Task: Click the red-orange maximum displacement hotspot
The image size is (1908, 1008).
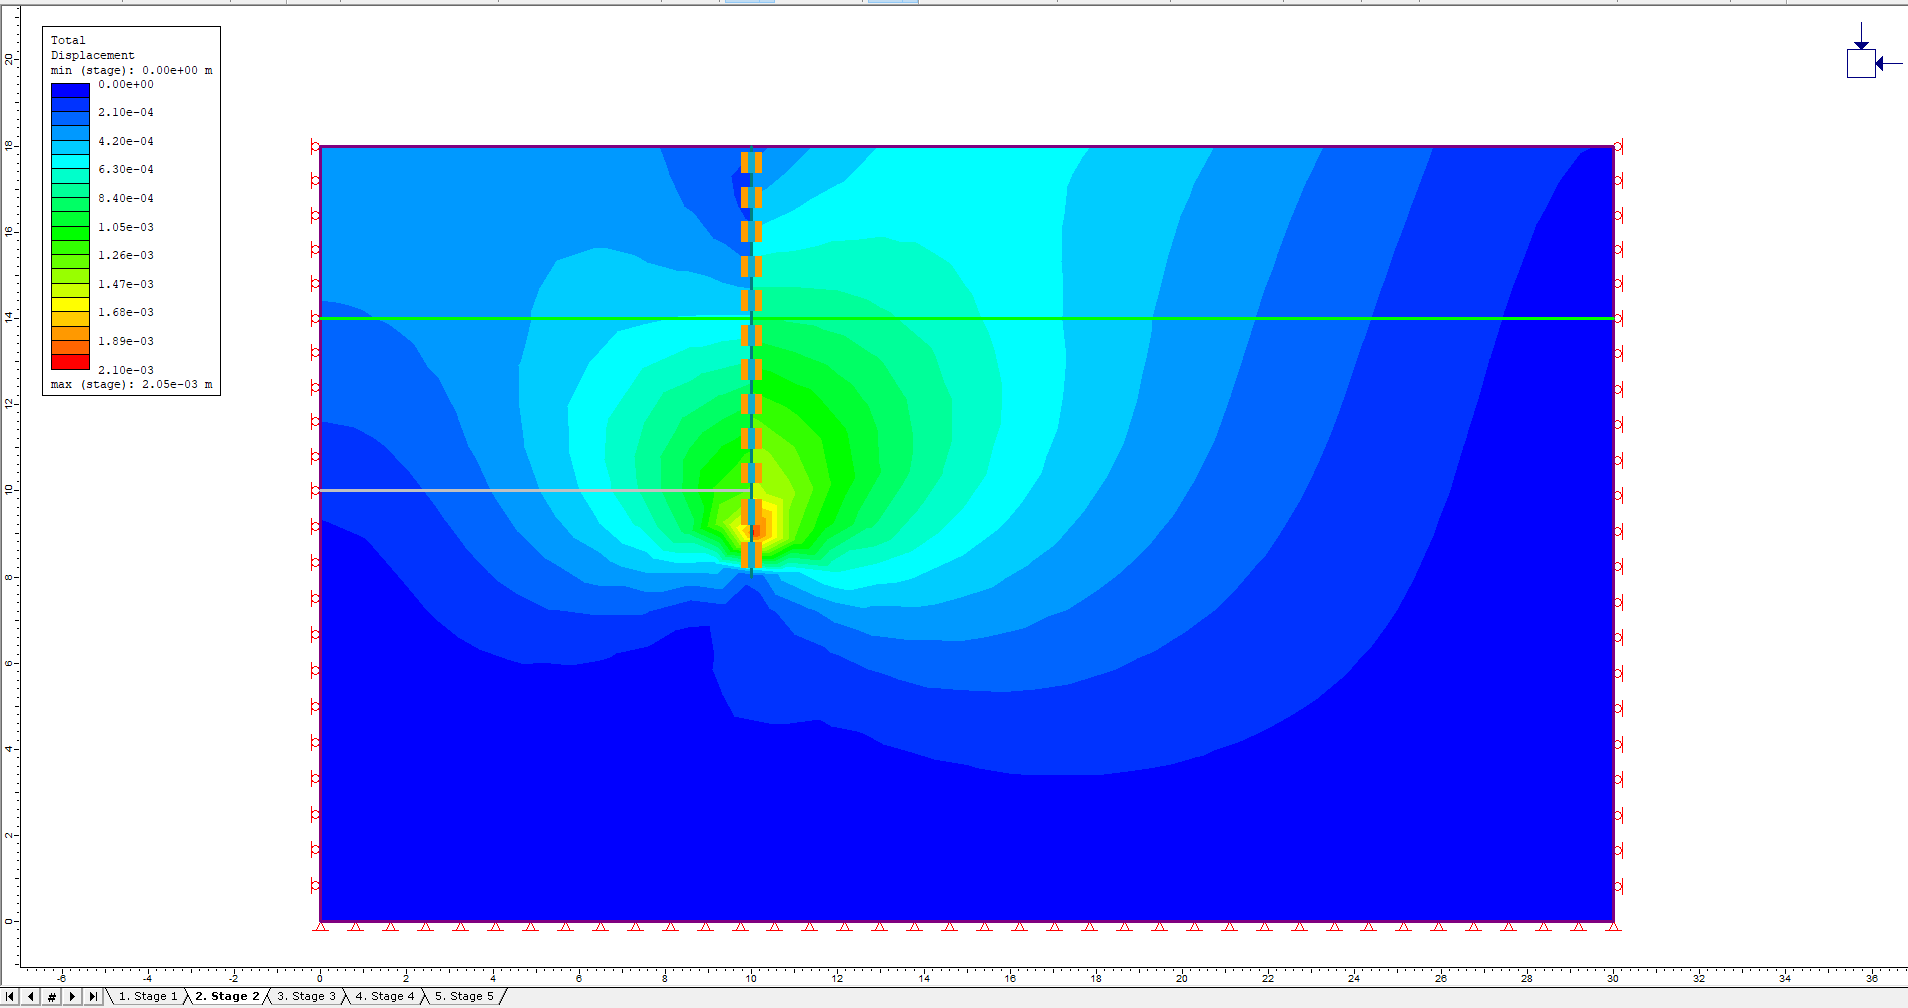Action: click(757, 524)
